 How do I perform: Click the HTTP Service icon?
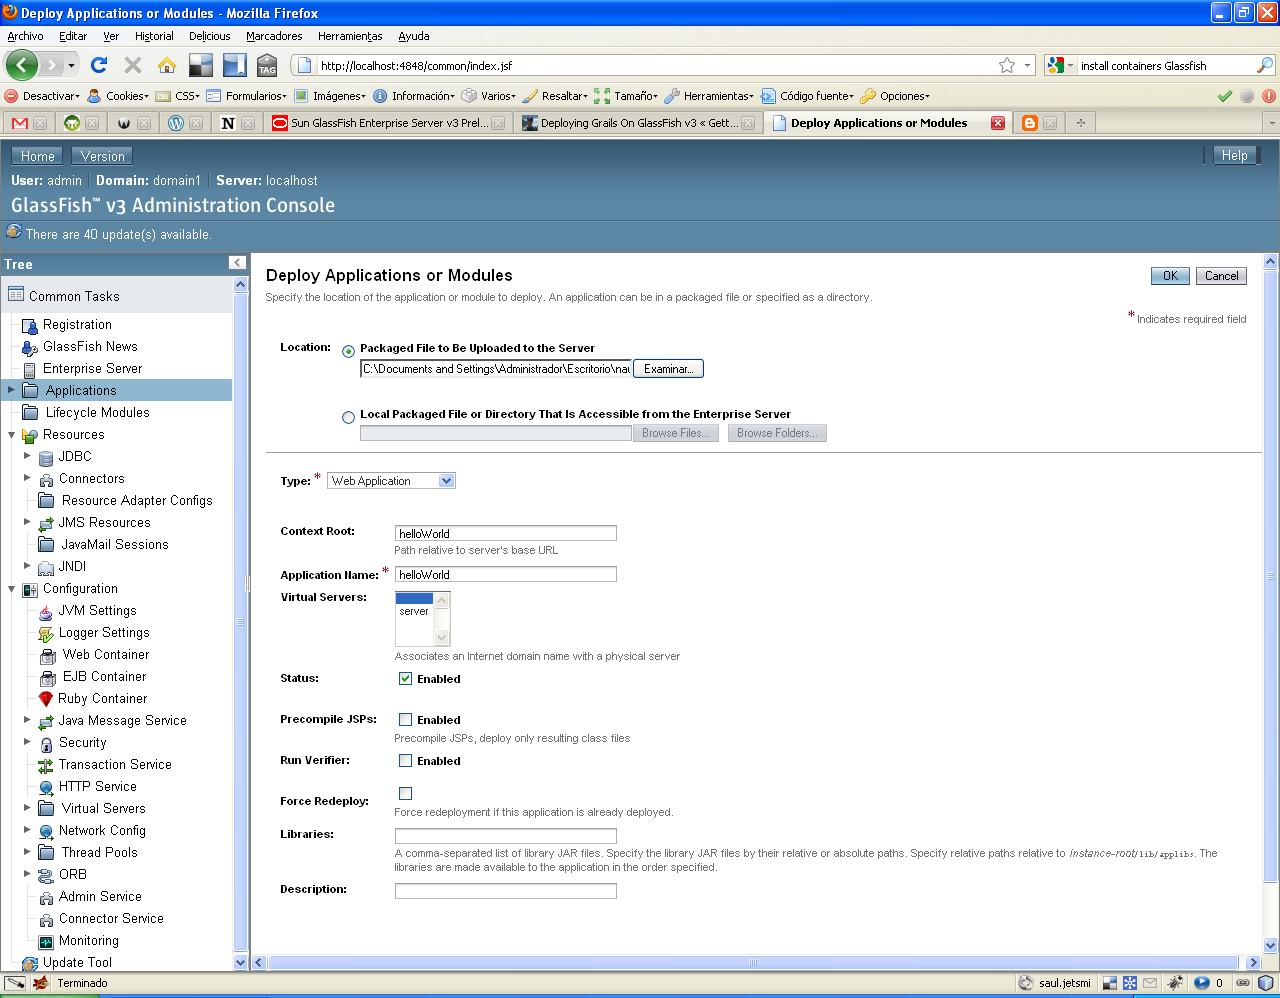click(x=46, y=787)
